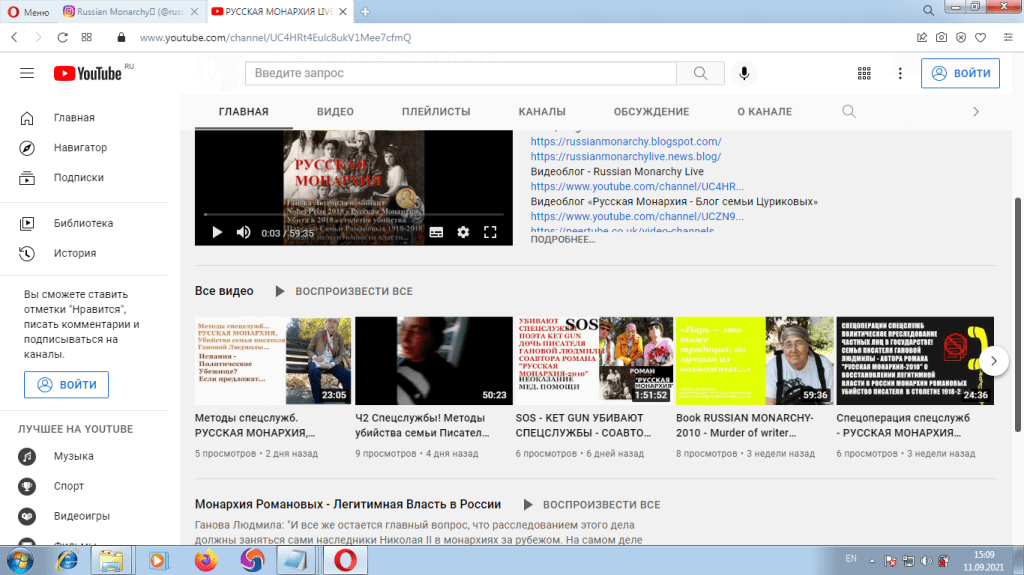Click the ВОЙТИ button in header
The width and height of the screenshot is (1024, 575).
click(960, 73)
